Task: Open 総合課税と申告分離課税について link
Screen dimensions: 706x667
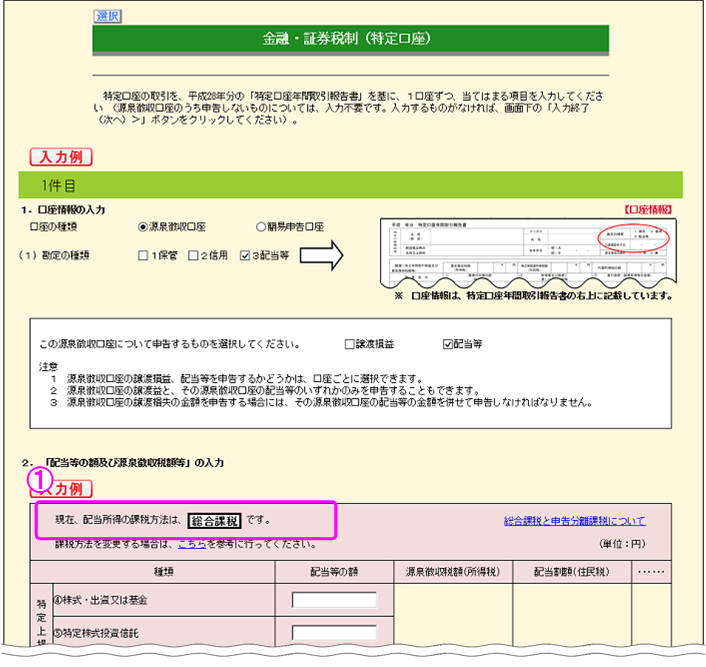Action: point(575,521)
